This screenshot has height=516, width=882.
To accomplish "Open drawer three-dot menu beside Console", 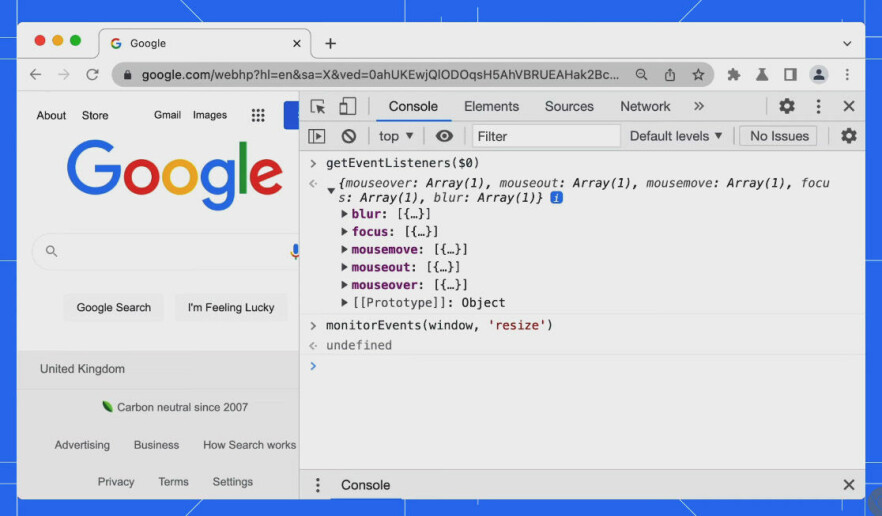I will click(318, 484).
